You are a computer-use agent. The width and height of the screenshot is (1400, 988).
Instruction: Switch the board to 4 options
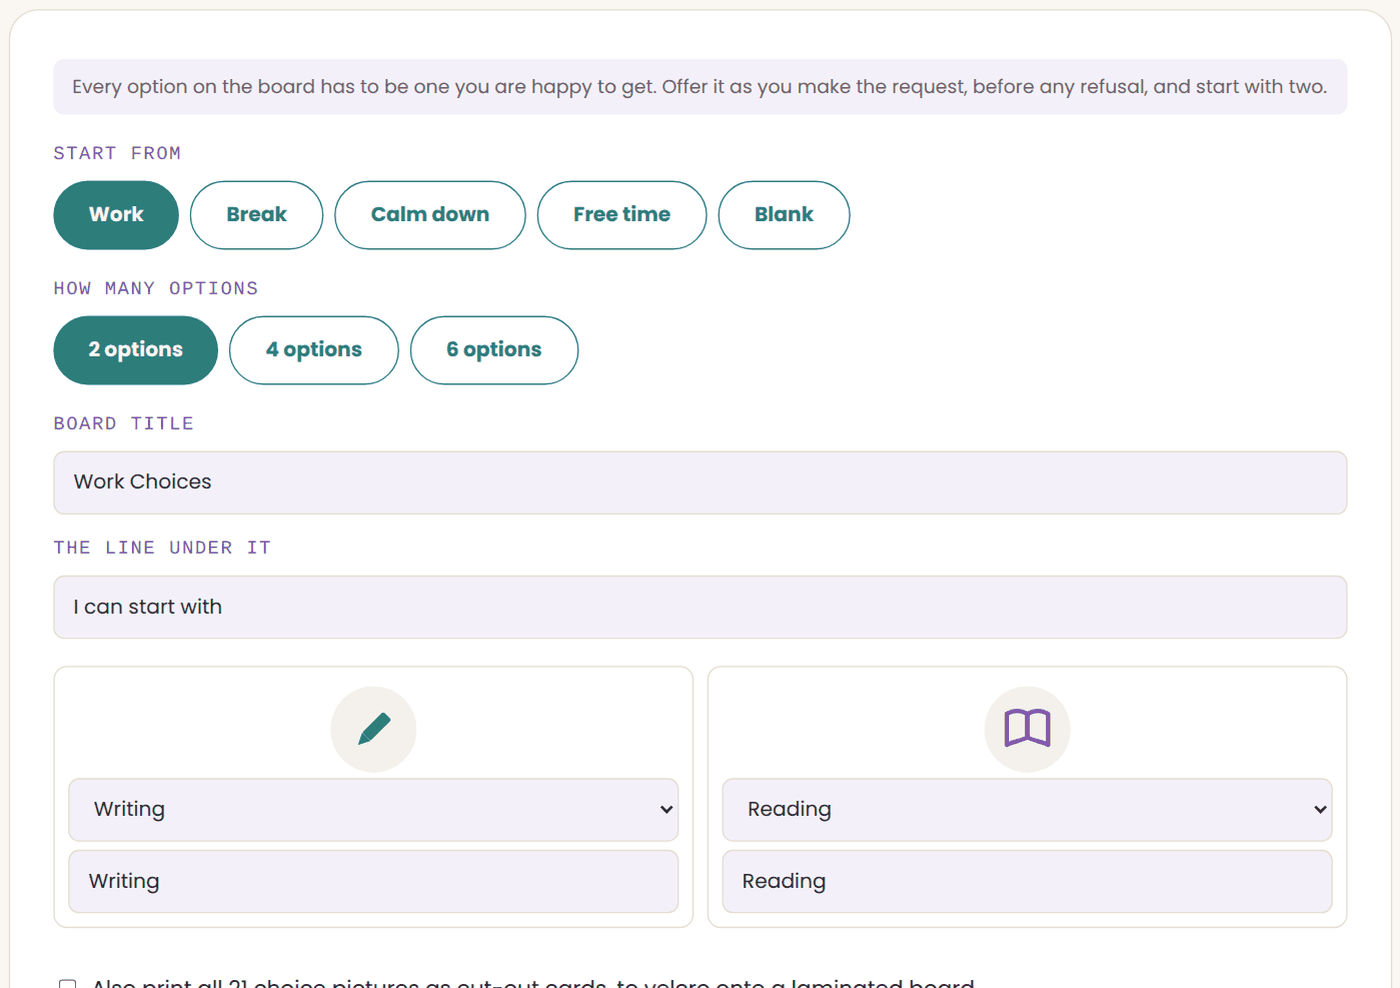[314, 350]
